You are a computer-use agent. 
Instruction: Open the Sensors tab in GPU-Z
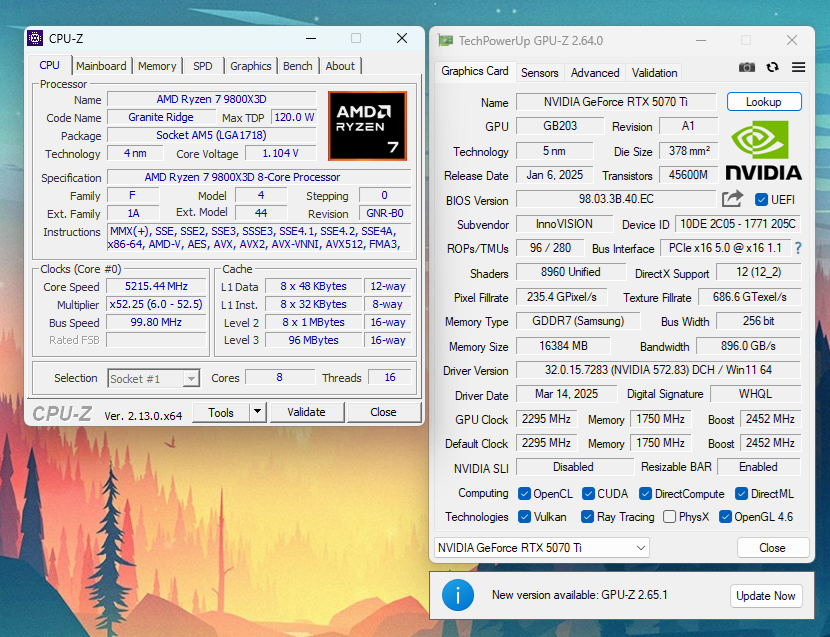(540, 73)
